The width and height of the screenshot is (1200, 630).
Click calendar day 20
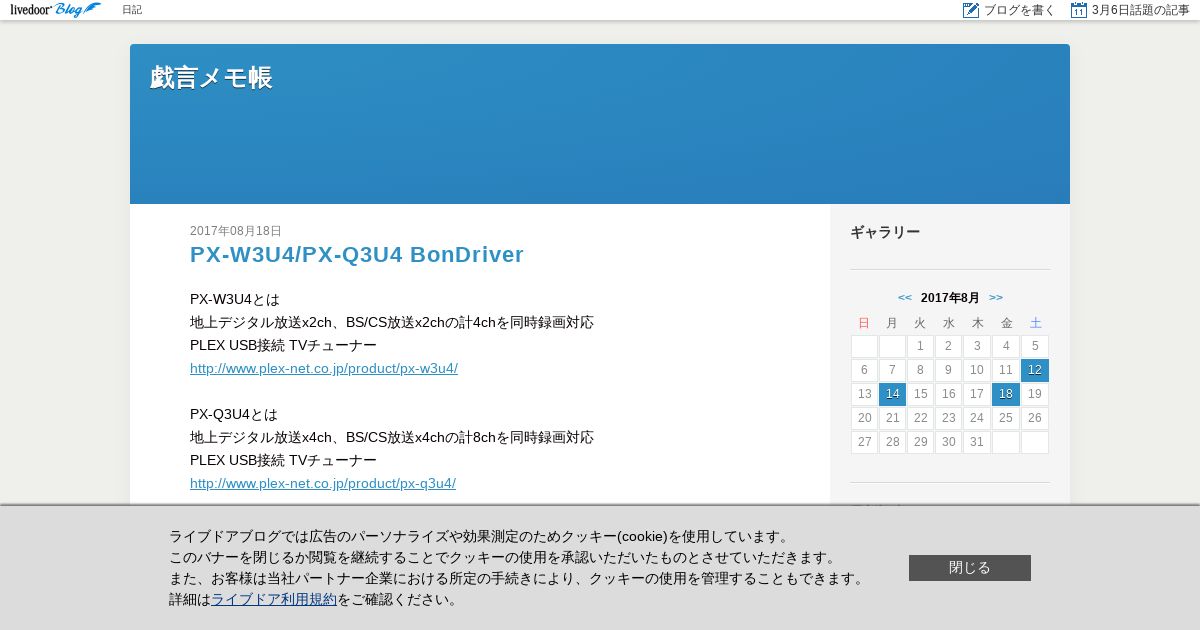[x=865, y=418]
